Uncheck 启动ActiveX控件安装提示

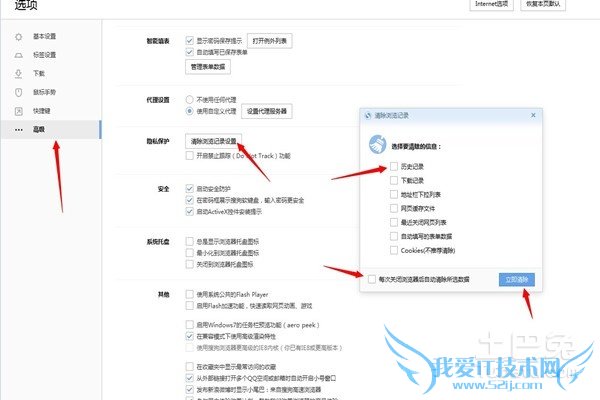pos(189,211)
